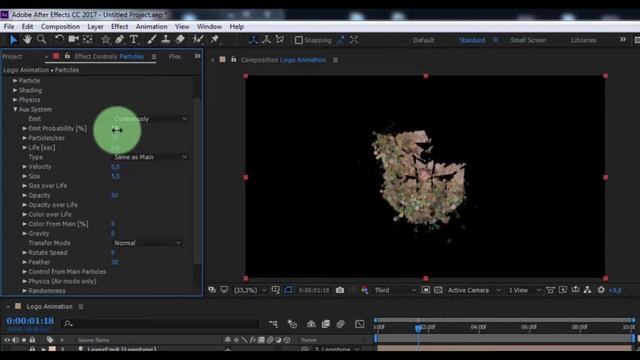This screenshot has height=360, width=640.
Task: Expand the Physics group
Action: (15, 100)
